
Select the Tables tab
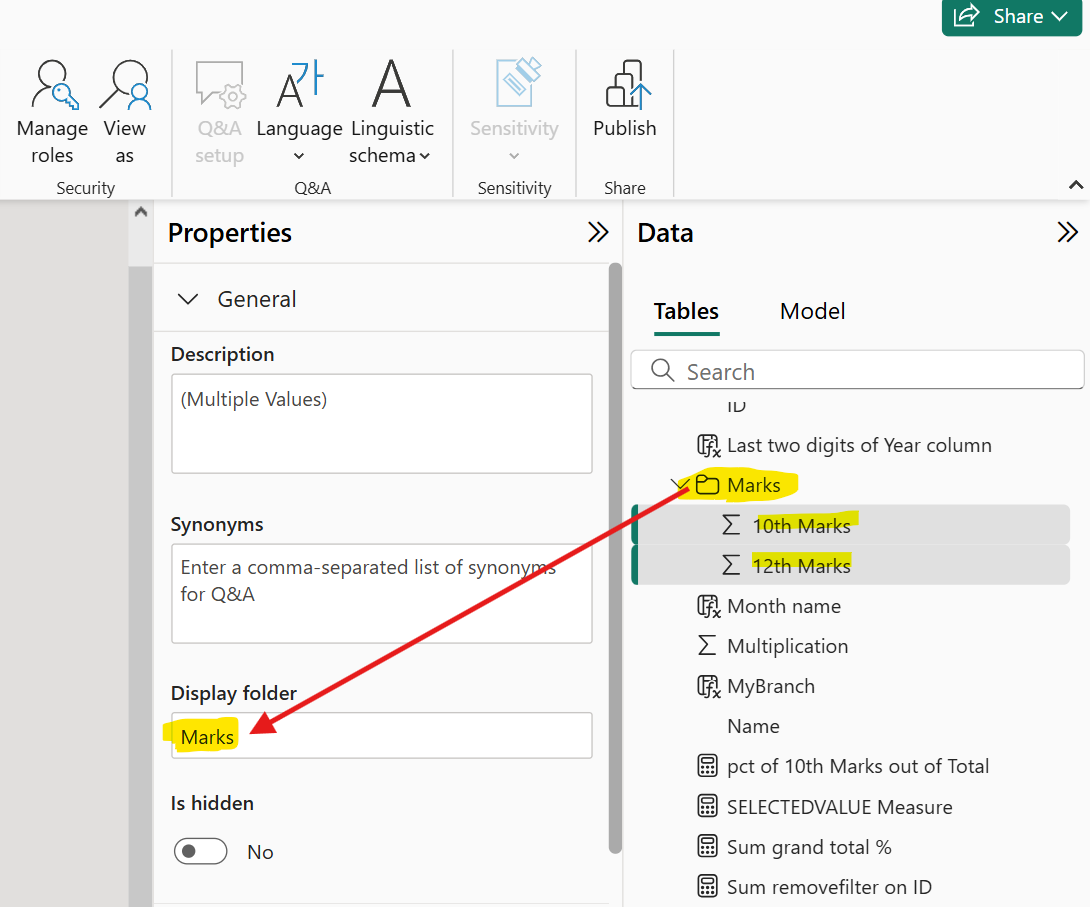[x=686, y=311]
